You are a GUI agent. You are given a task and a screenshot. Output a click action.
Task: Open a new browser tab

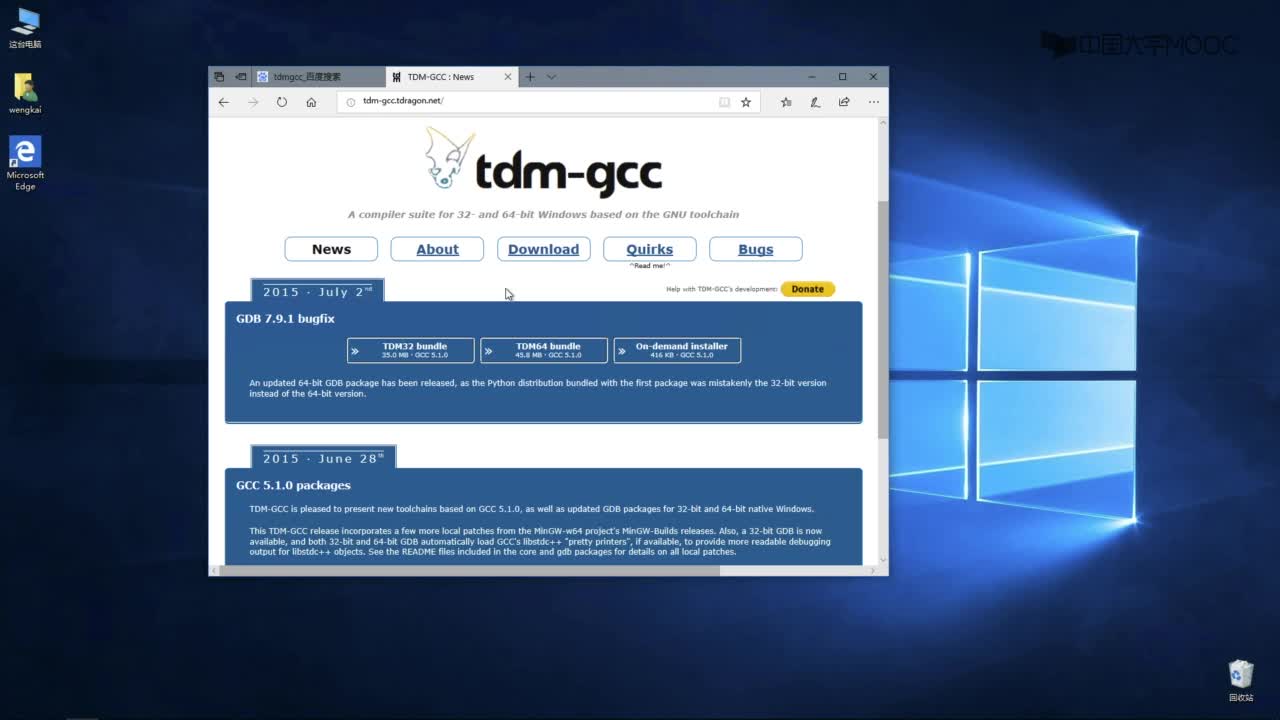[x=530, y=77]
